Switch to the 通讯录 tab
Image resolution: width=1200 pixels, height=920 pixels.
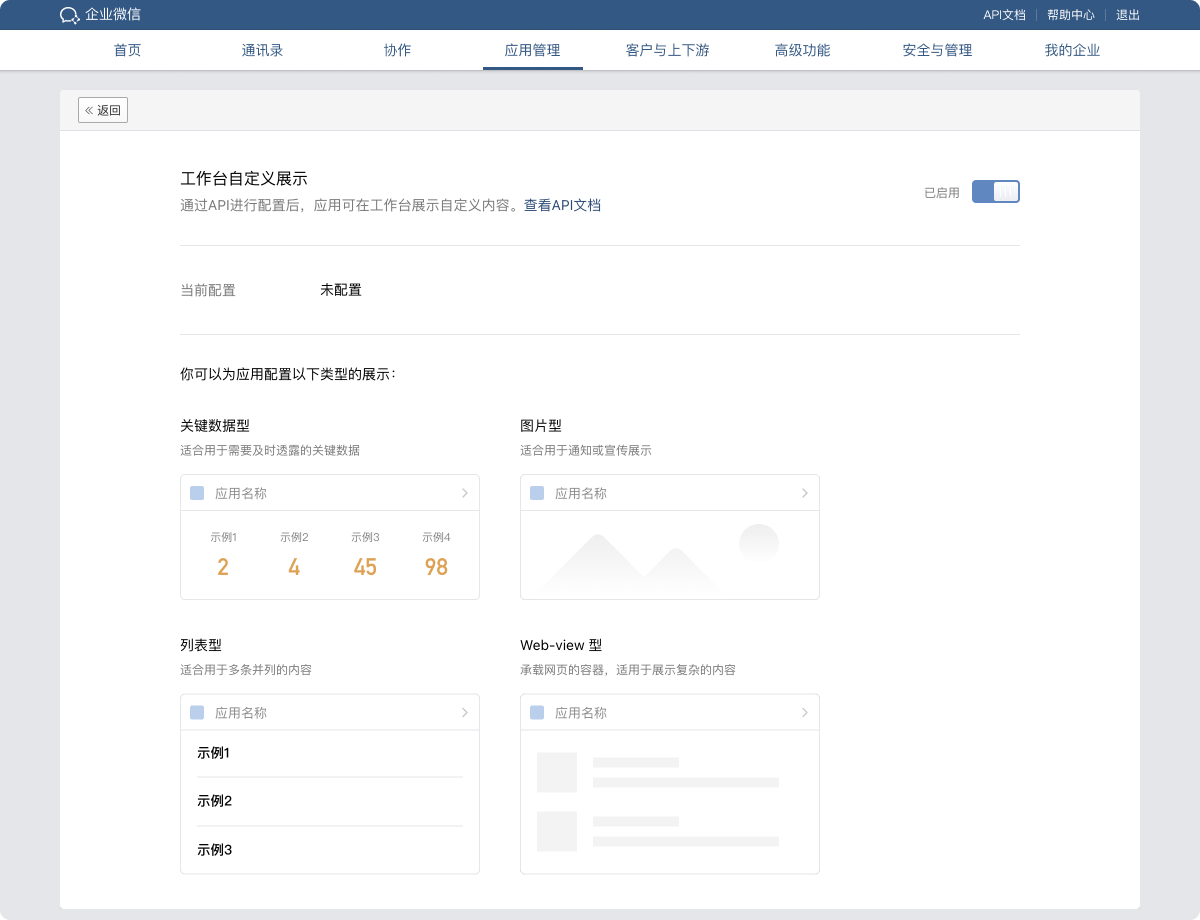(x=261, y=49)
